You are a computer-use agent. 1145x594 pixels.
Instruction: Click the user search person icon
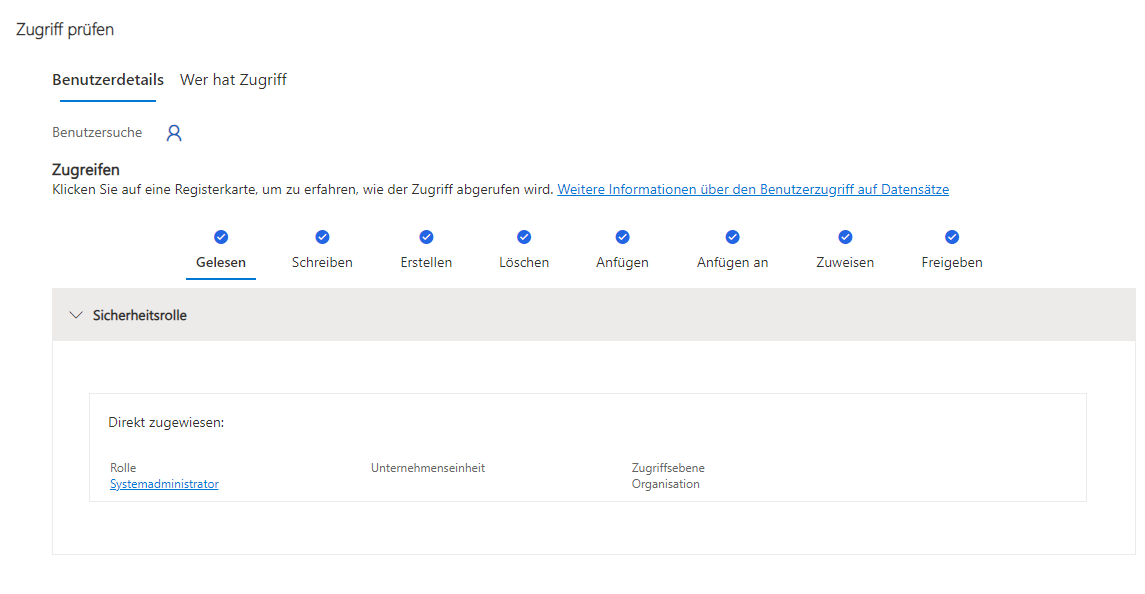point(174,133)
